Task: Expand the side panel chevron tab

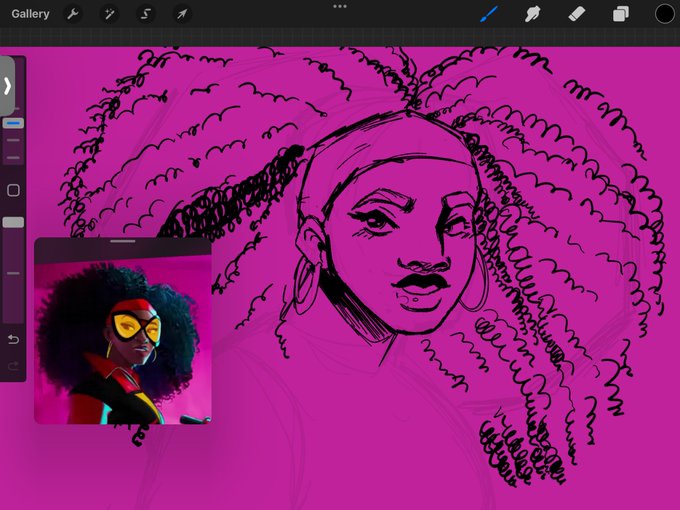Action: [x=7, y=86]
